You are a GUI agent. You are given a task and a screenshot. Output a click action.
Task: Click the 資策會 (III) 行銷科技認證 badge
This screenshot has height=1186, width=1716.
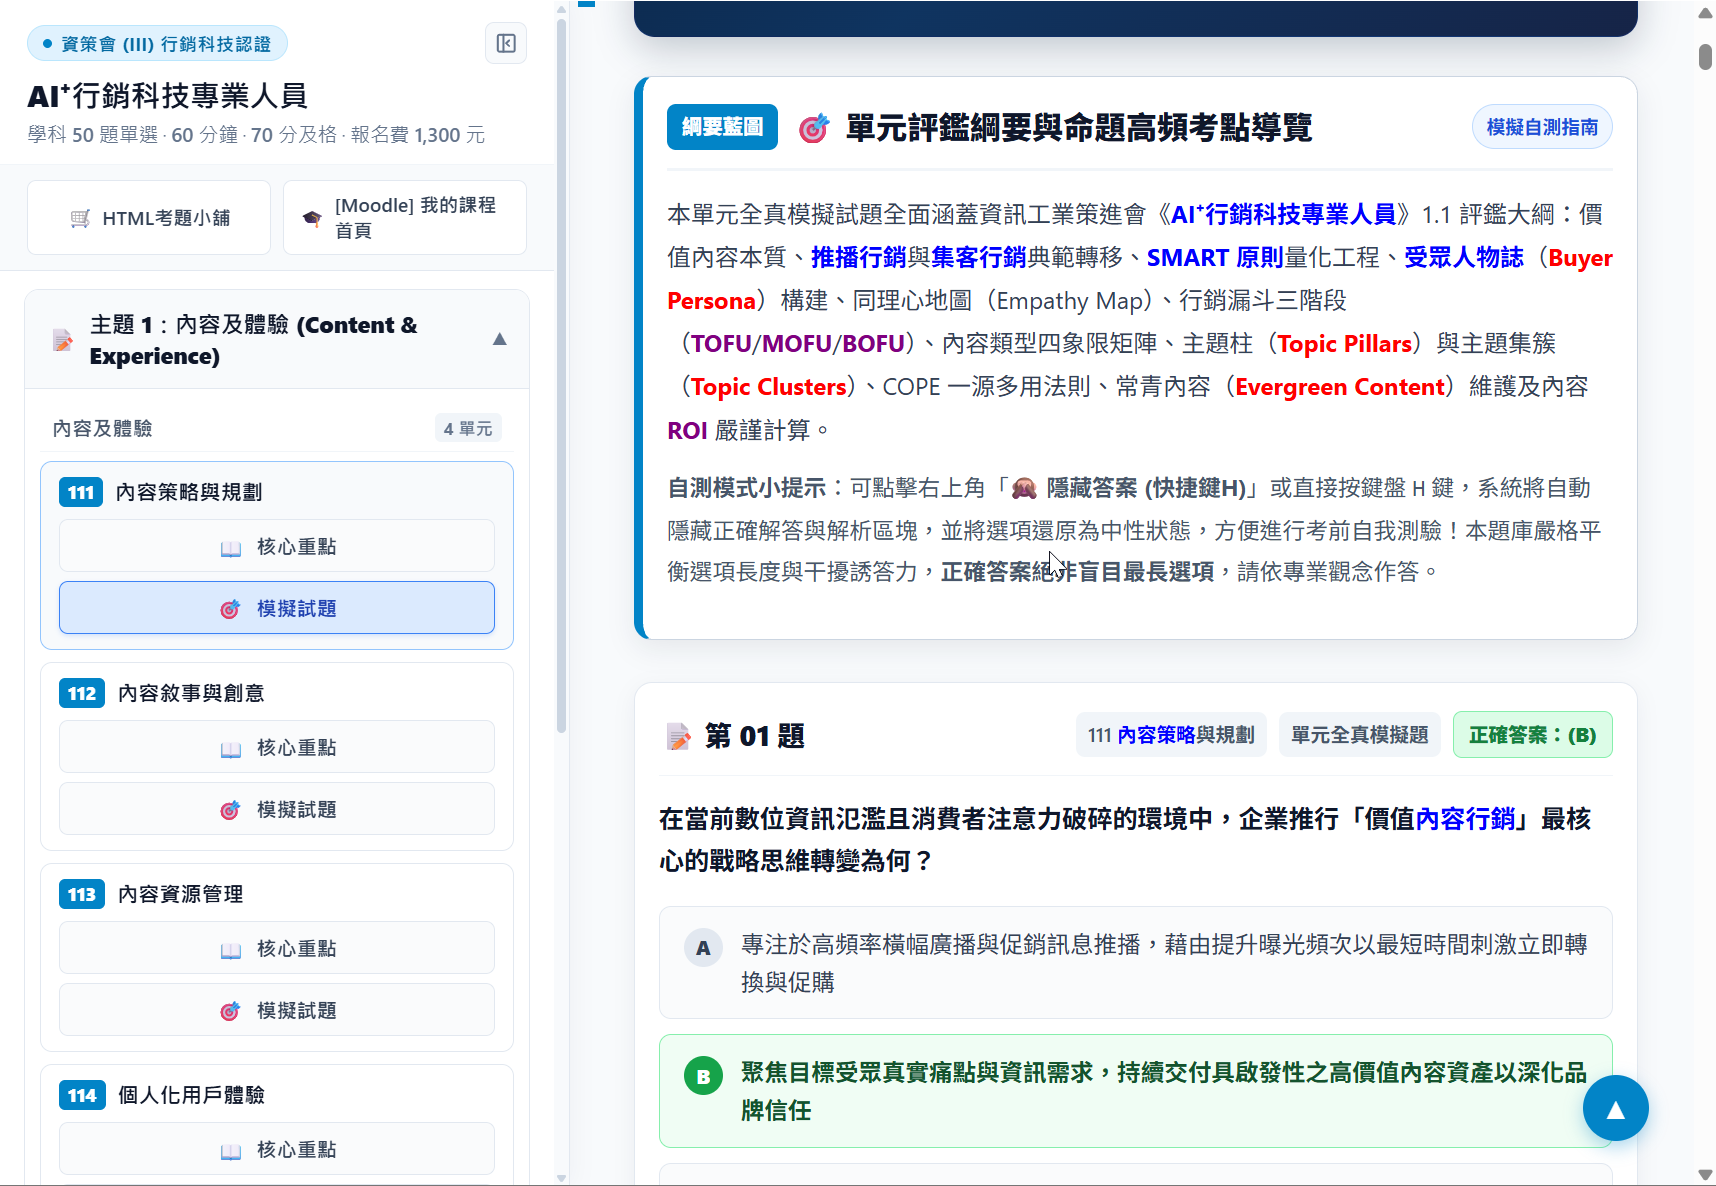coord(157,44)
